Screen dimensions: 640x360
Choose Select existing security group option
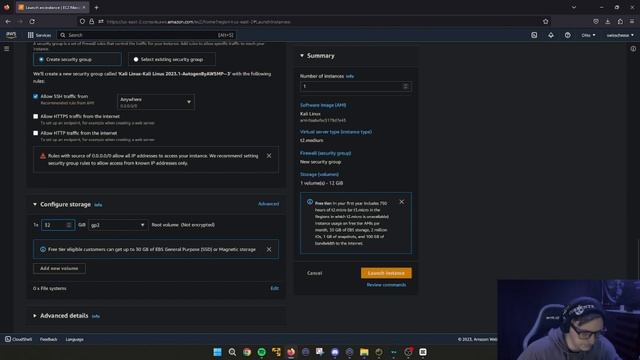[x=172, y=59]
